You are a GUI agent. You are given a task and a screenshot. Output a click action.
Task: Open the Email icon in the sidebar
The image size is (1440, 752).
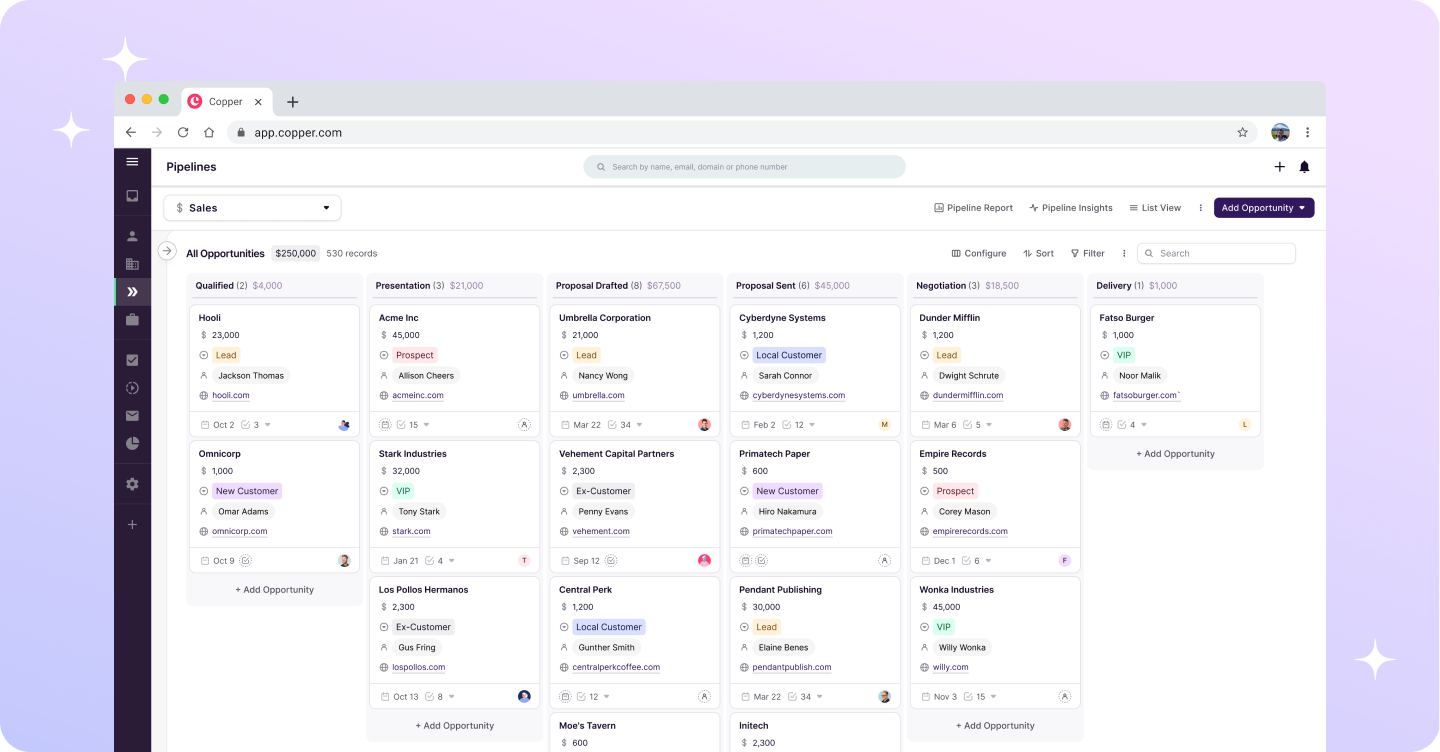pyautogui.click(x=132, y=415)
